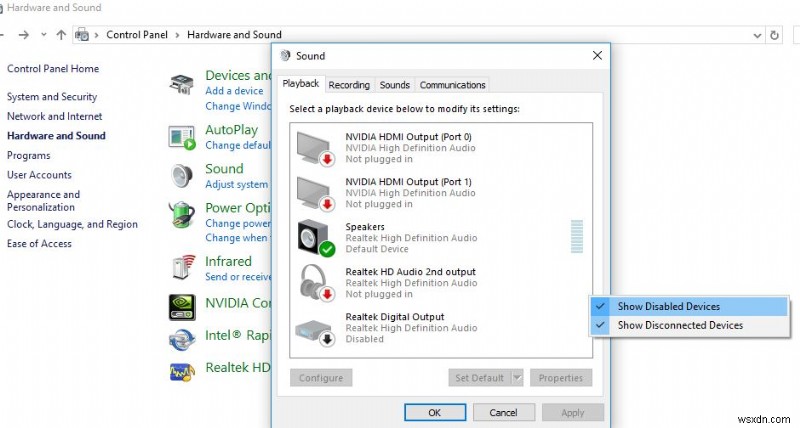
Task: Click the Set Default button
Action: [x=480, y=378]
